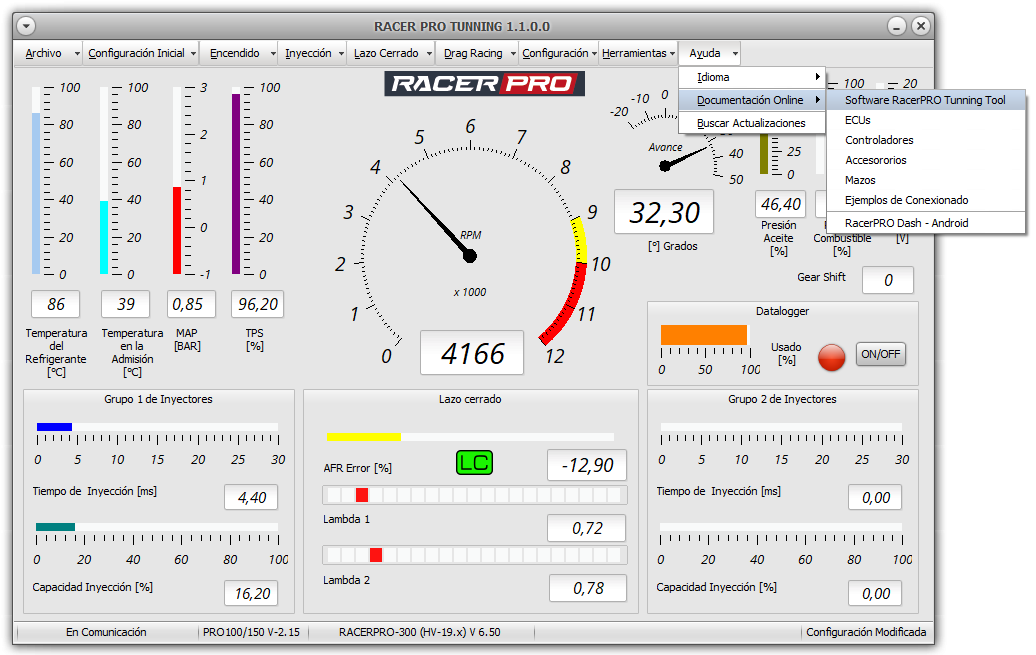The width and height of the screenshot is (1036, 655).
Task: Select Accesororios in submenu
Action: click(x=926, y=160)
